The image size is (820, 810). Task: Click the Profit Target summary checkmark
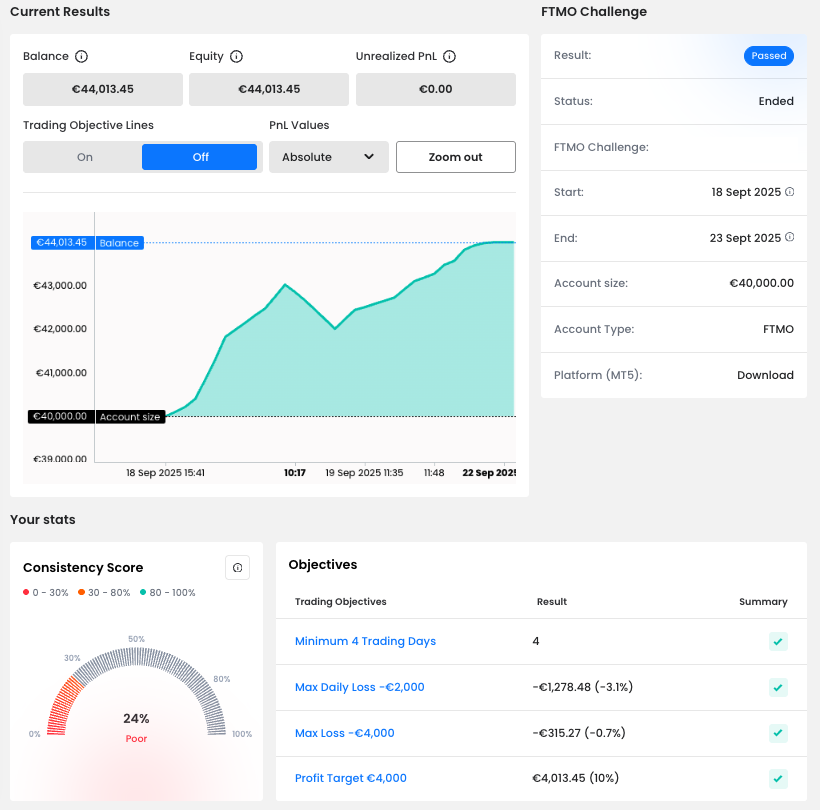[x=778, y=778]
